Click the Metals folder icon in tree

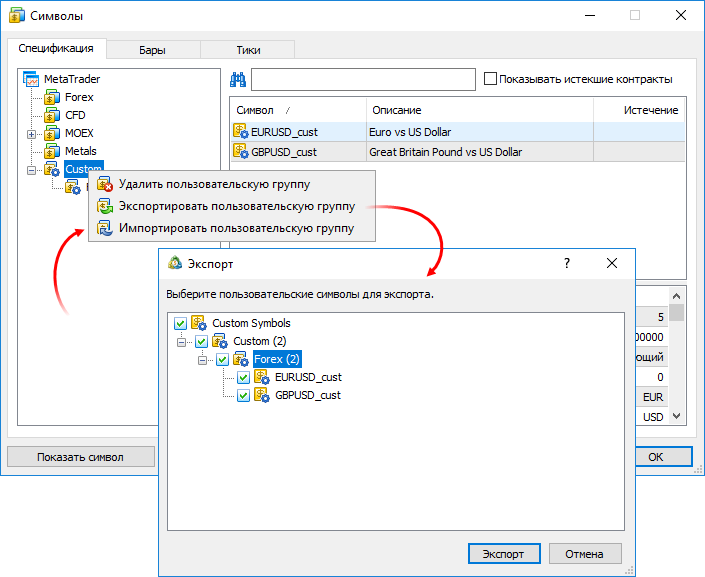pyautogui.click(x=53, y=152)
